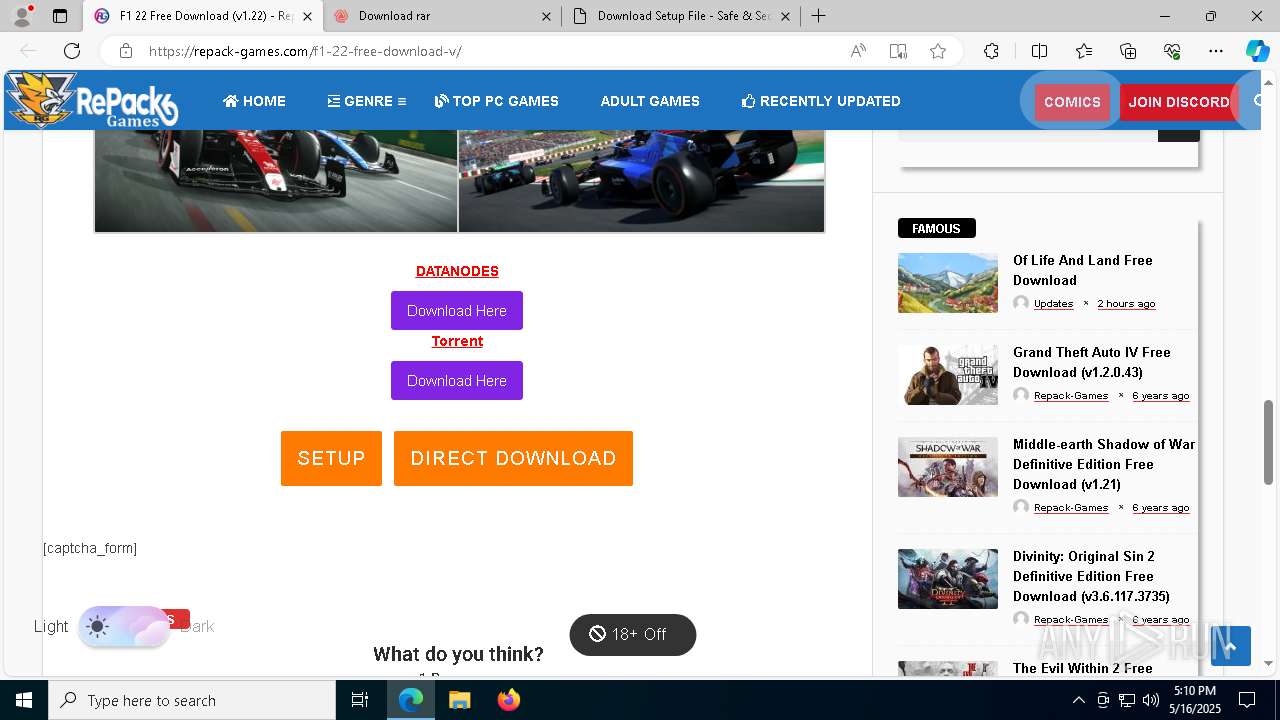Image resolution: width=1280 pixels, height=720 pixels.
Task: Open the Browser essentials heart icon
Action: click(x=1172, y=51)
